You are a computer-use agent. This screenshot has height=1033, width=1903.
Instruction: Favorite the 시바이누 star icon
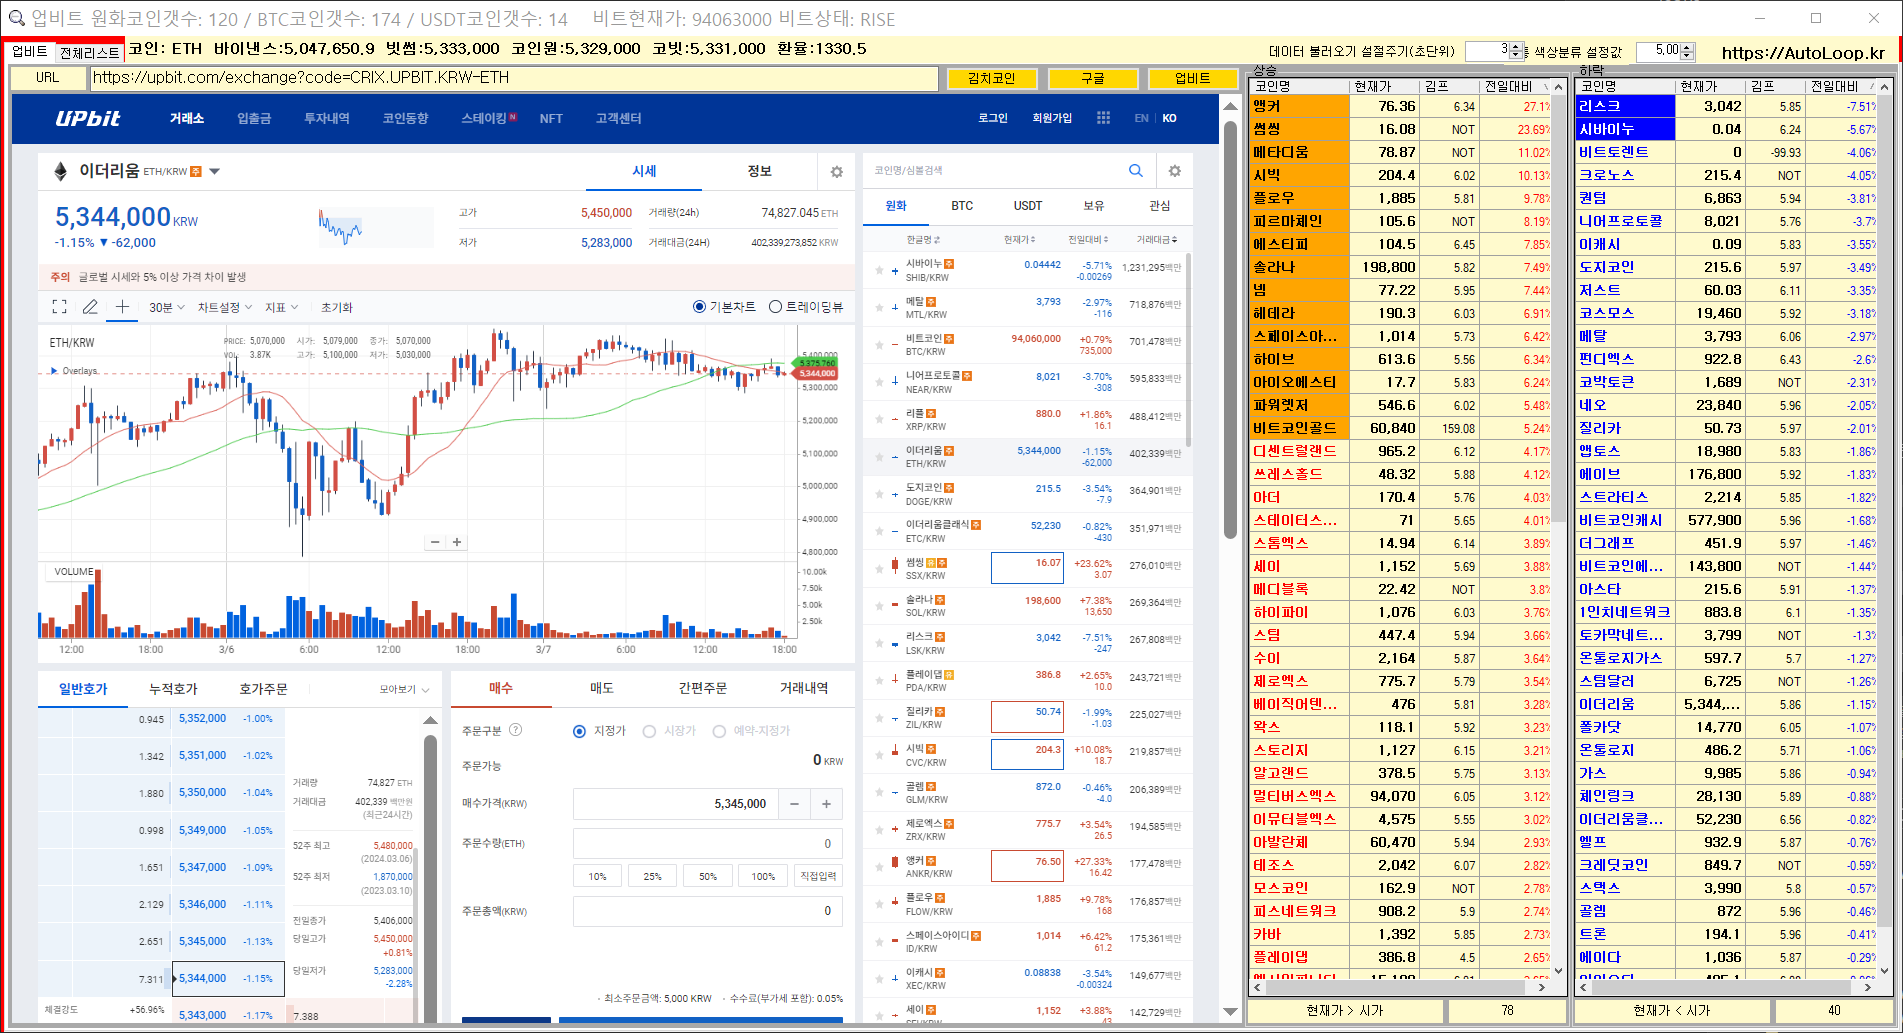point(879,270)
